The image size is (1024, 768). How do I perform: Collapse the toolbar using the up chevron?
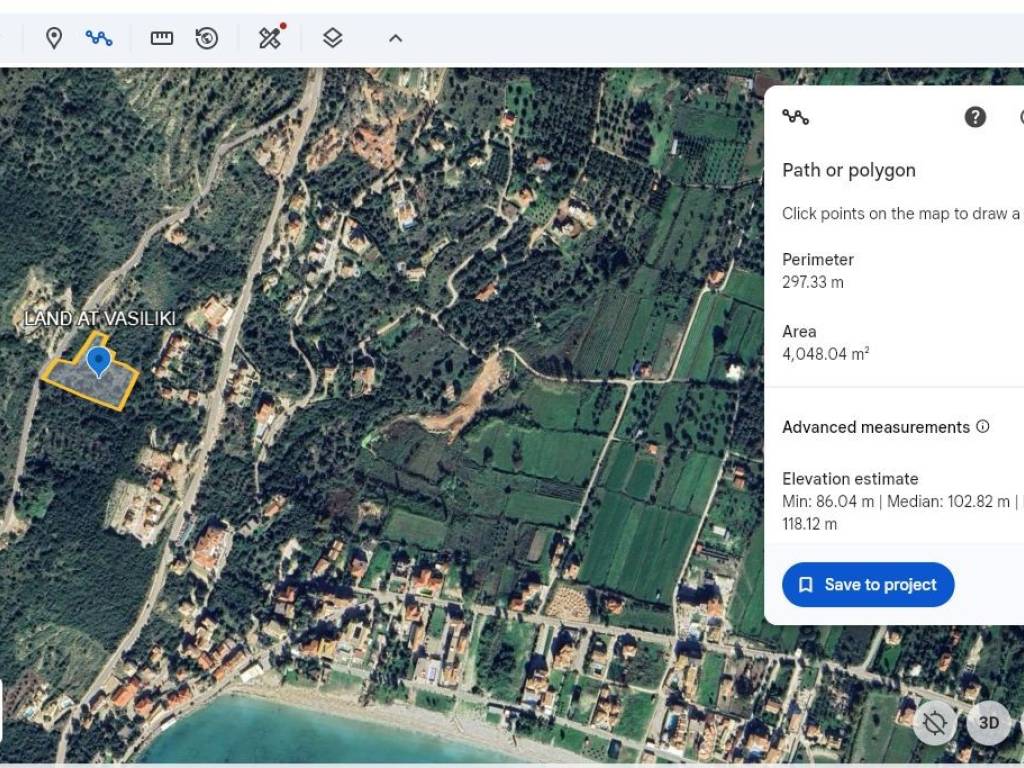(395, 38)
